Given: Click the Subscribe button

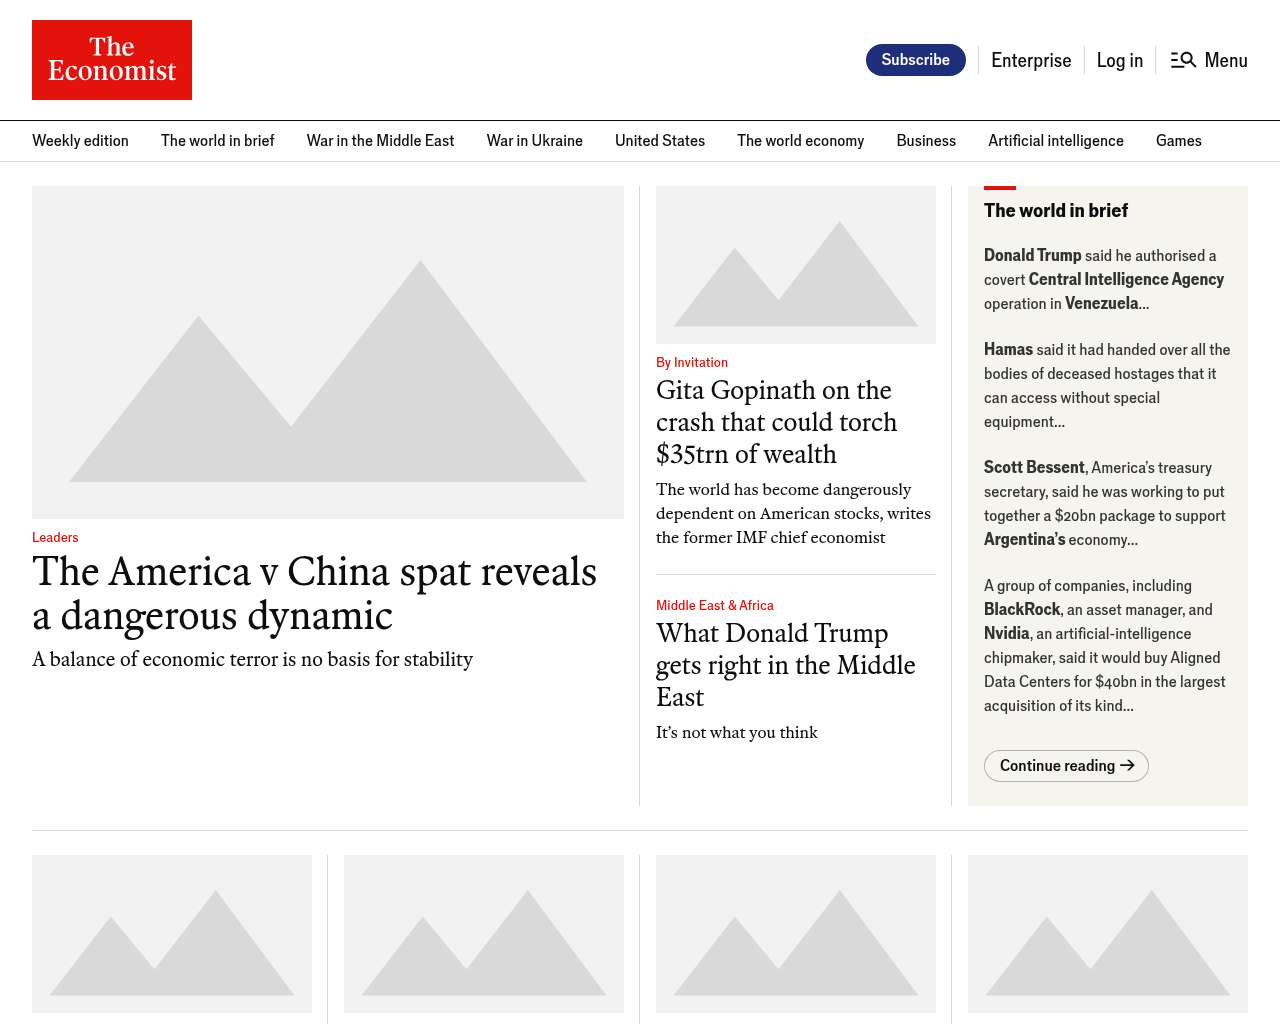Looking at the screenshot, I should [x=916, y=60].
